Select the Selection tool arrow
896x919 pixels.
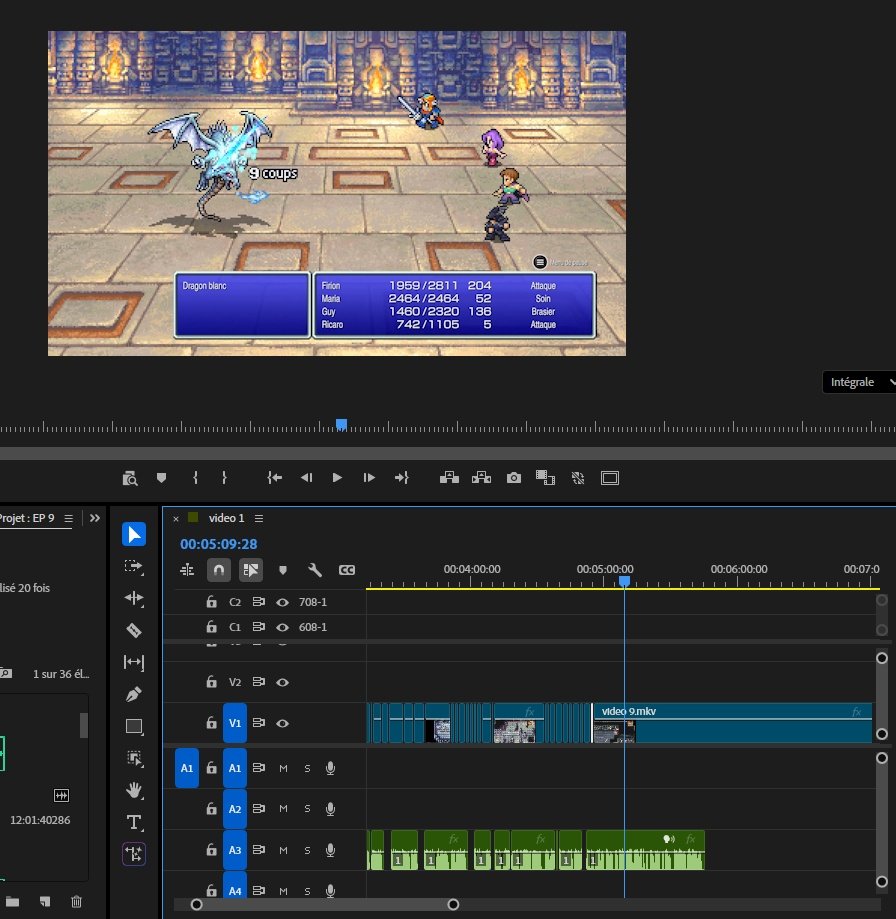click(134, 535)
